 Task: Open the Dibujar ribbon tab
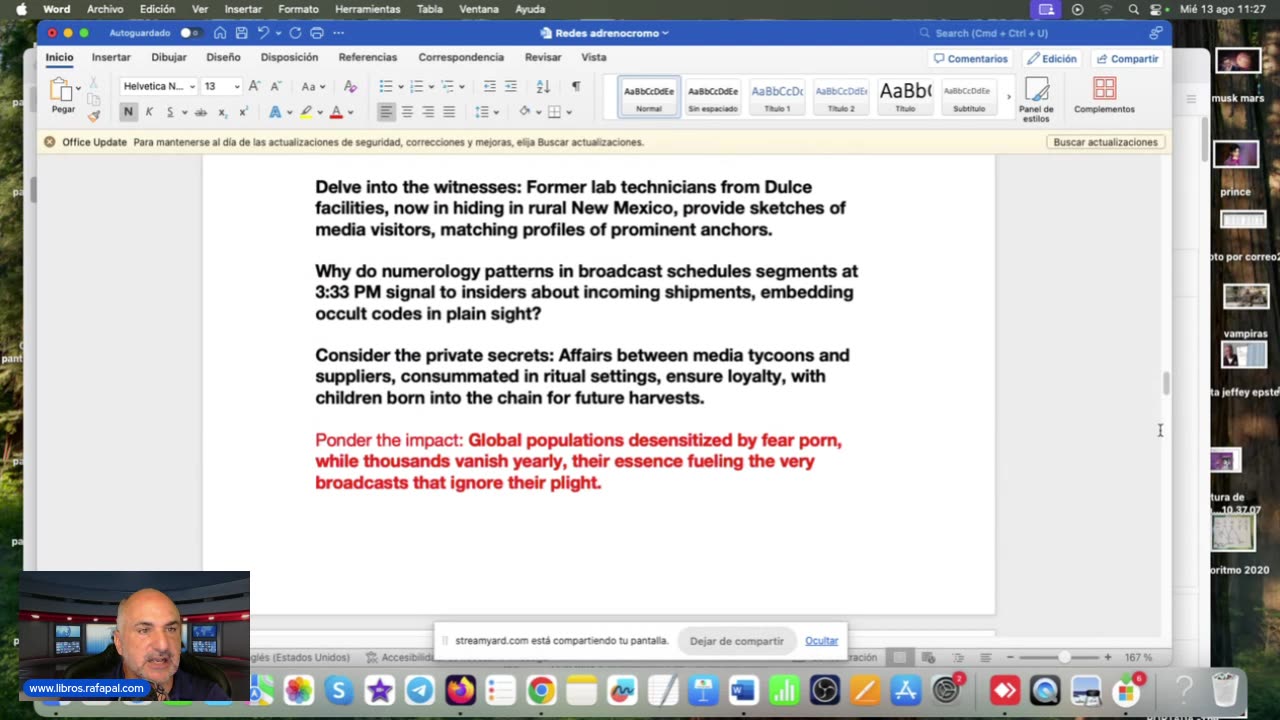tap(169, 57)
